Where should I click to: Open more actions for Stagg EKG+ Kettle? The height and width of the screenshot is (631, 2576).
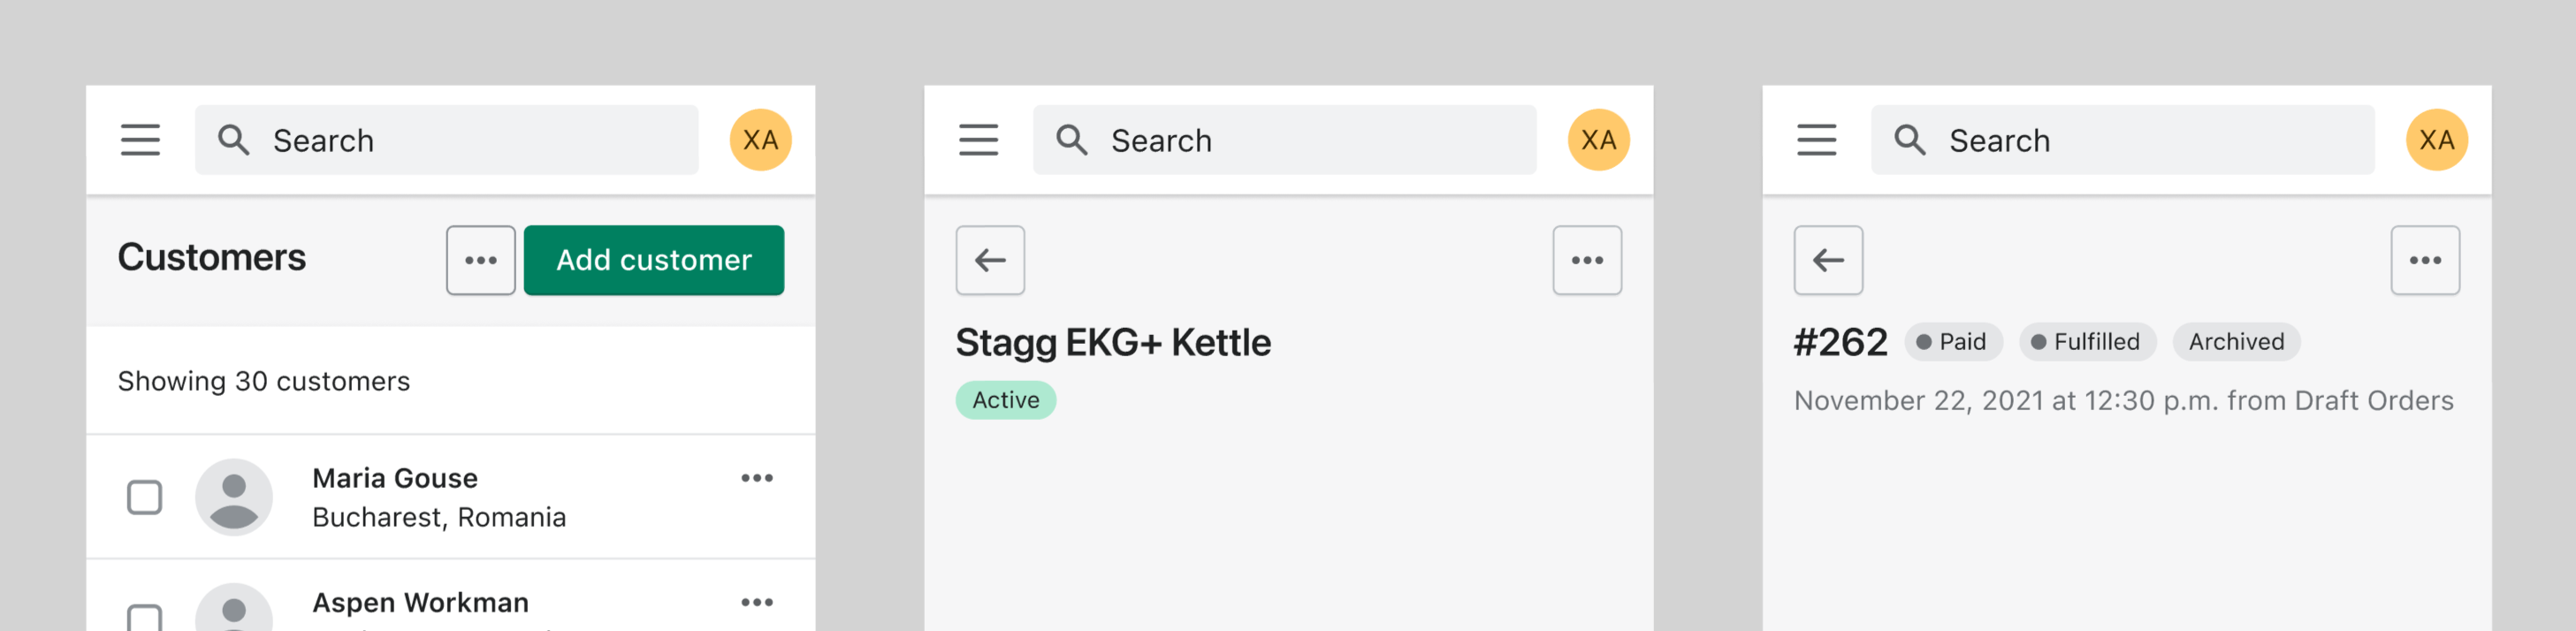click(x=1587, y=260)
